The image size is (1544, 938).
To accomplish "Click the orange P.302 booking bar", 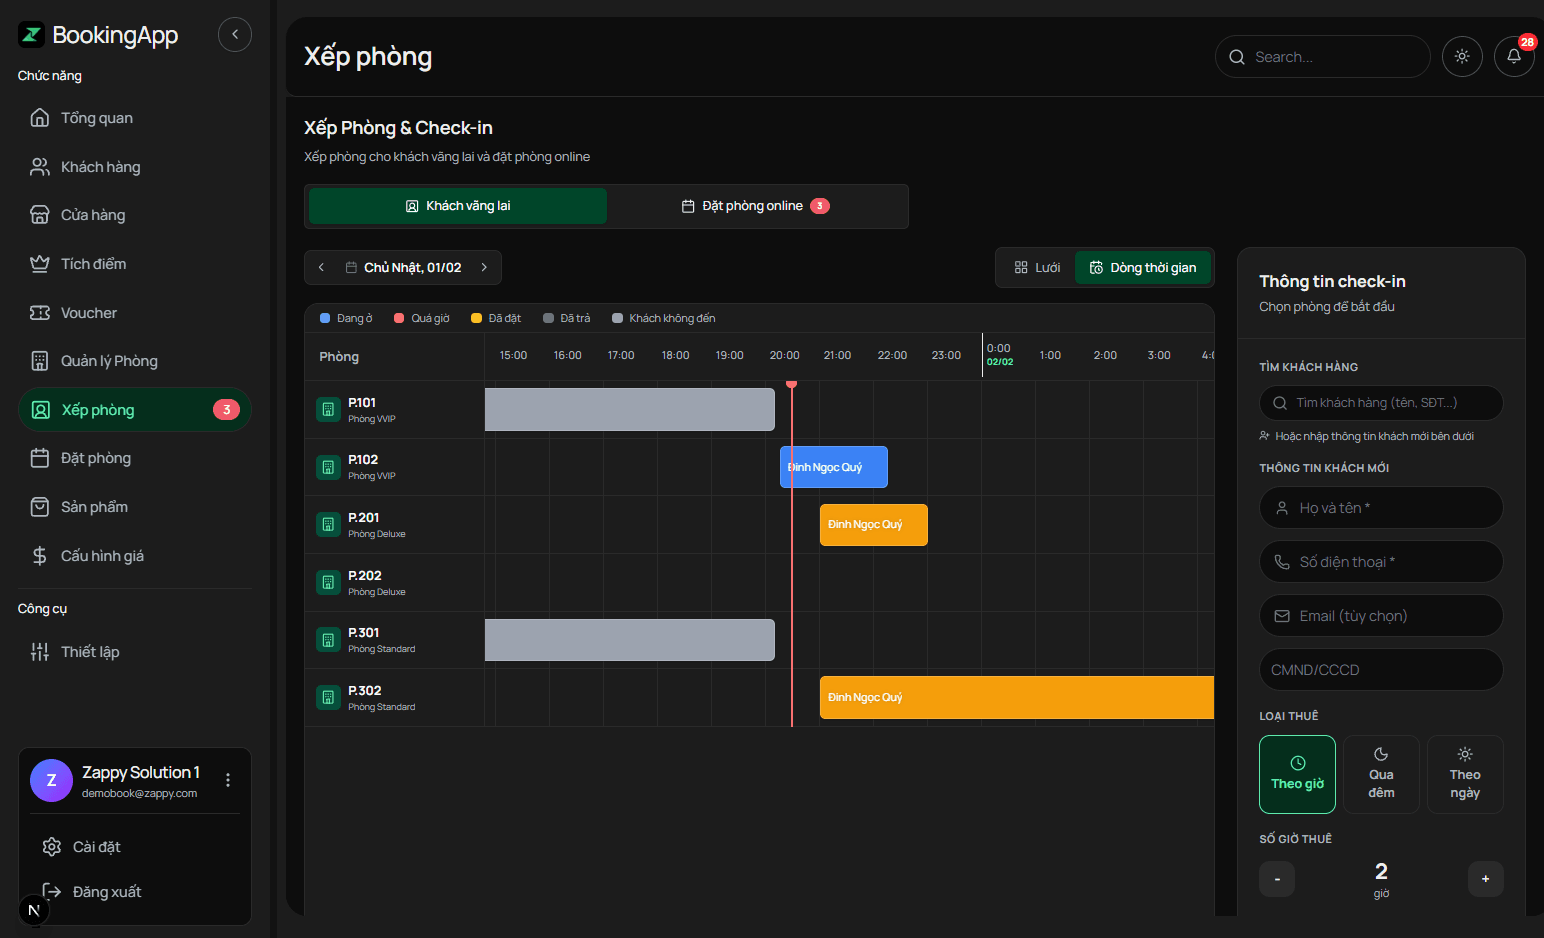I will coord(1016,697).
